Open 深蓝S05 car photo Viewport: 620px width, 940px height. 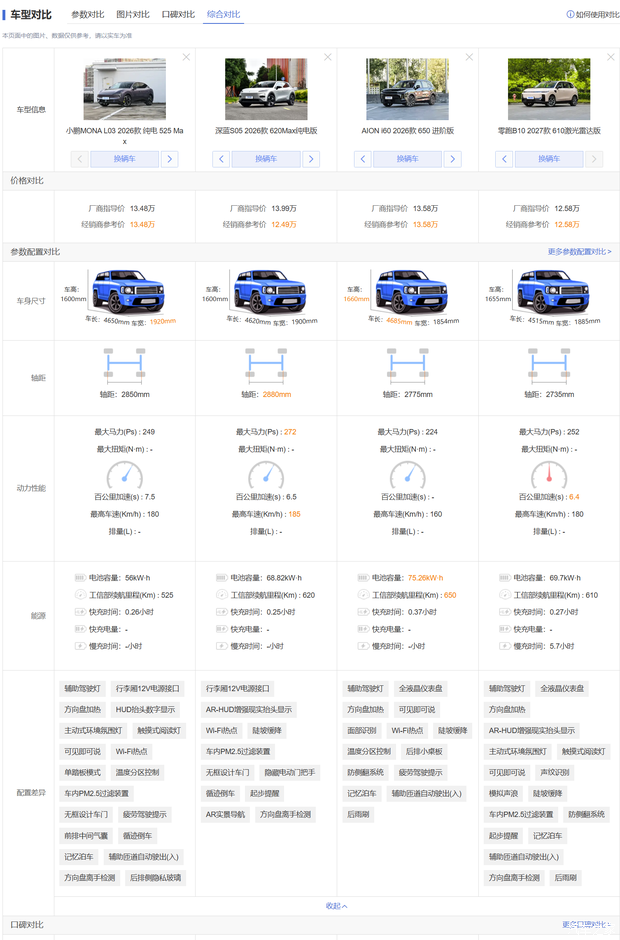pyautogui.click(x=266, y=89)
